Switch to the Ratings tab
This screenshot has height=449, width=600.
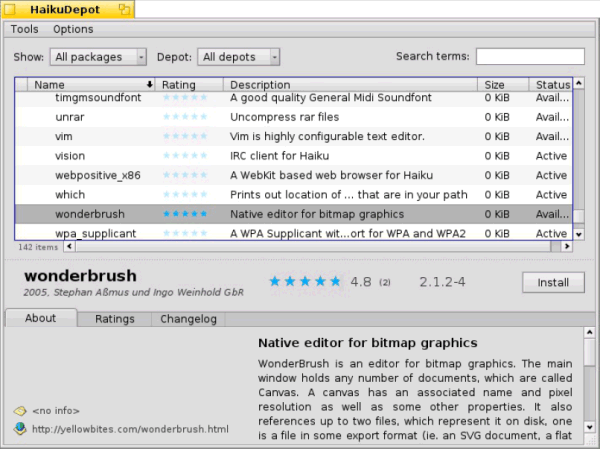coord(115,319)
